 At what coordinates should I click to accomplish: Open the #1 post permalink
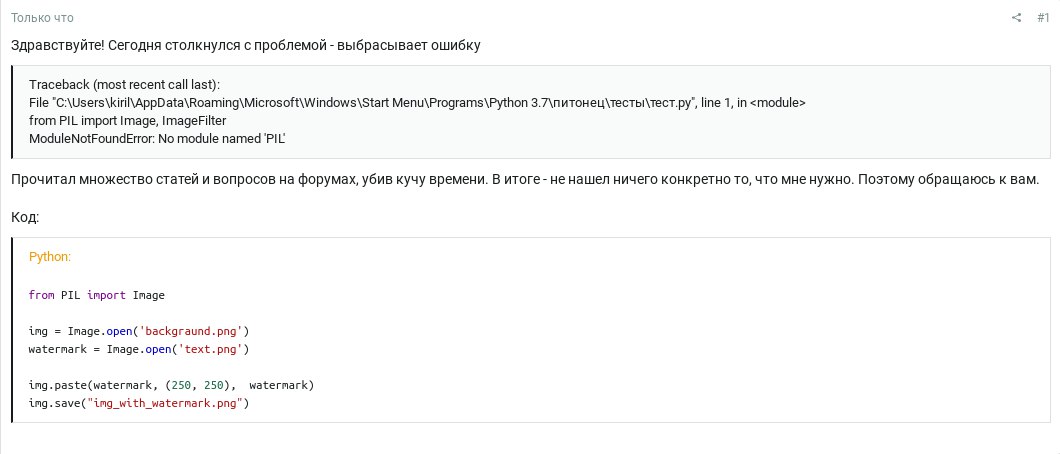[x=1043, y=18]
